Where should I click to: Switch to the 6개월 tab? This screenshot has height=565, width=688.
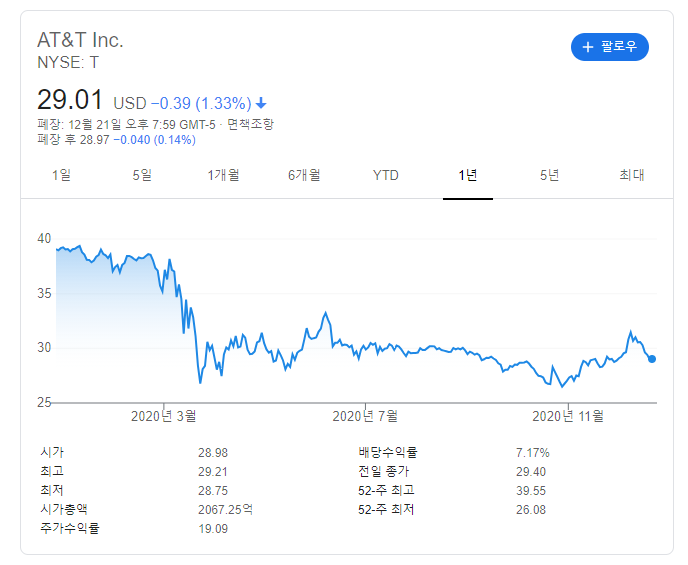(304, 175)
